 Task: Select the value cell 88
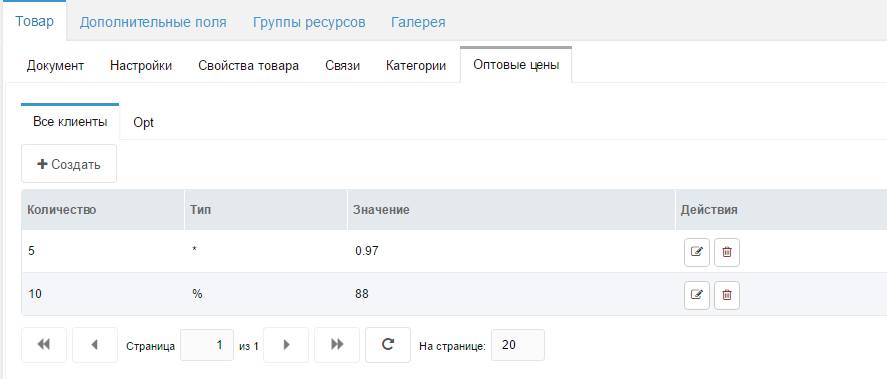pos(511,294)
